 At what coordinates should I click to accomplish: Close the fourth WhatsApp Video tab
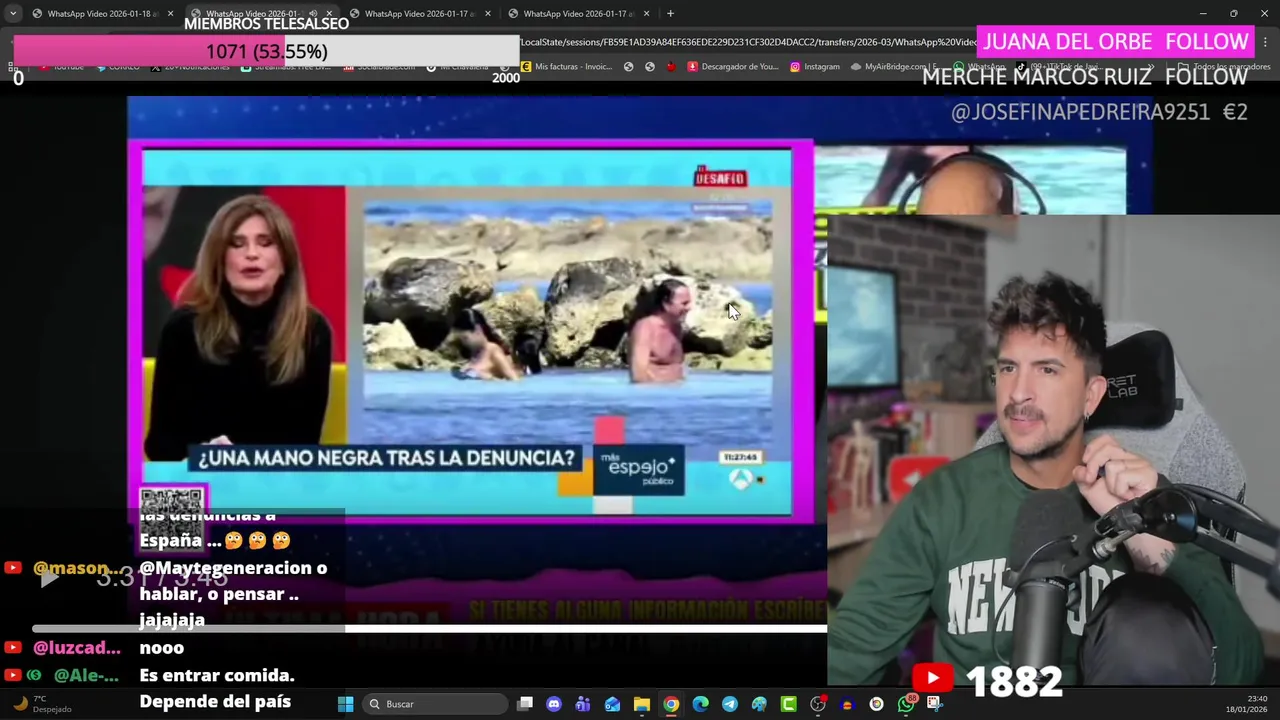[x=647, y=14]
